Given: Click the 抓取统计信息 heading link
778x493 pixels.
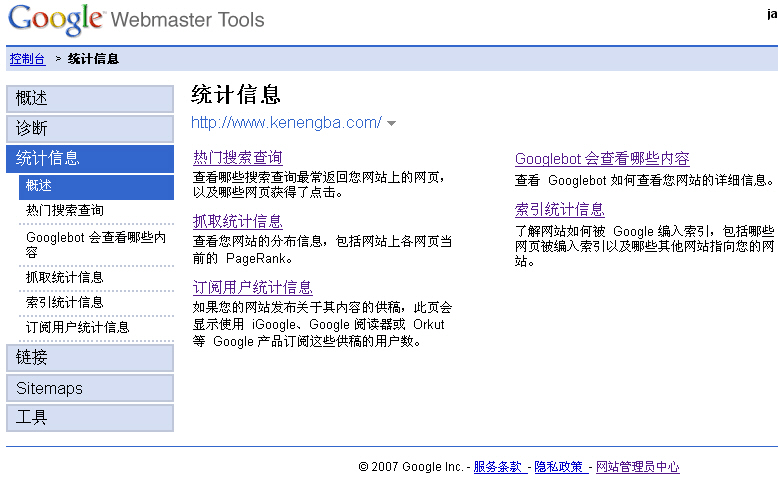Looking at the screenshot, I should (237, 222).
